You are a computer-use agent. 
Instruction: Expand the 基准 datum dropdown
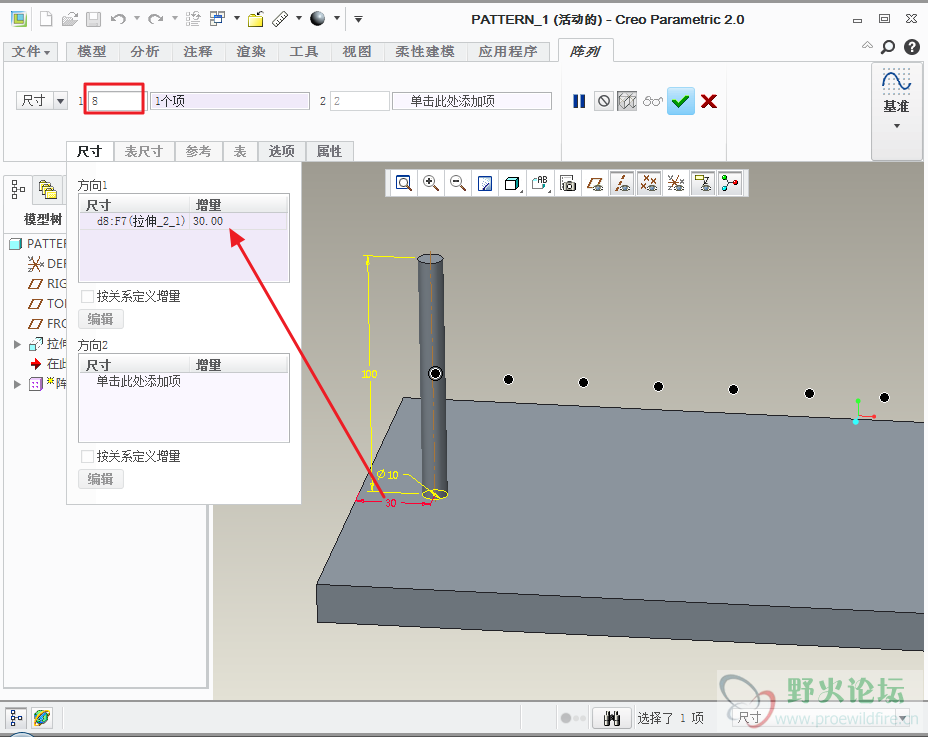pyautogui.click(x=896, y=125)
